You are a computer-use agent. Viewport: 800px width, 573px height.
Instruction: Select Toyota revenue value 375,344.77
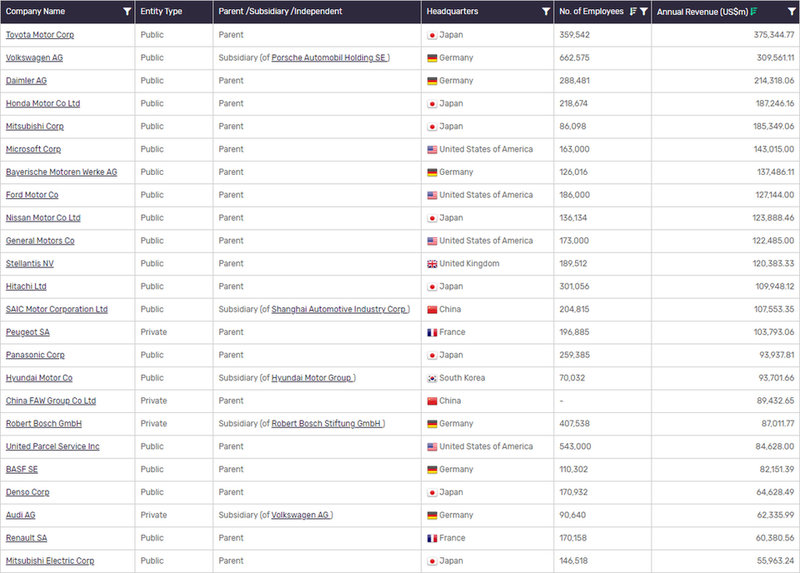773,35
